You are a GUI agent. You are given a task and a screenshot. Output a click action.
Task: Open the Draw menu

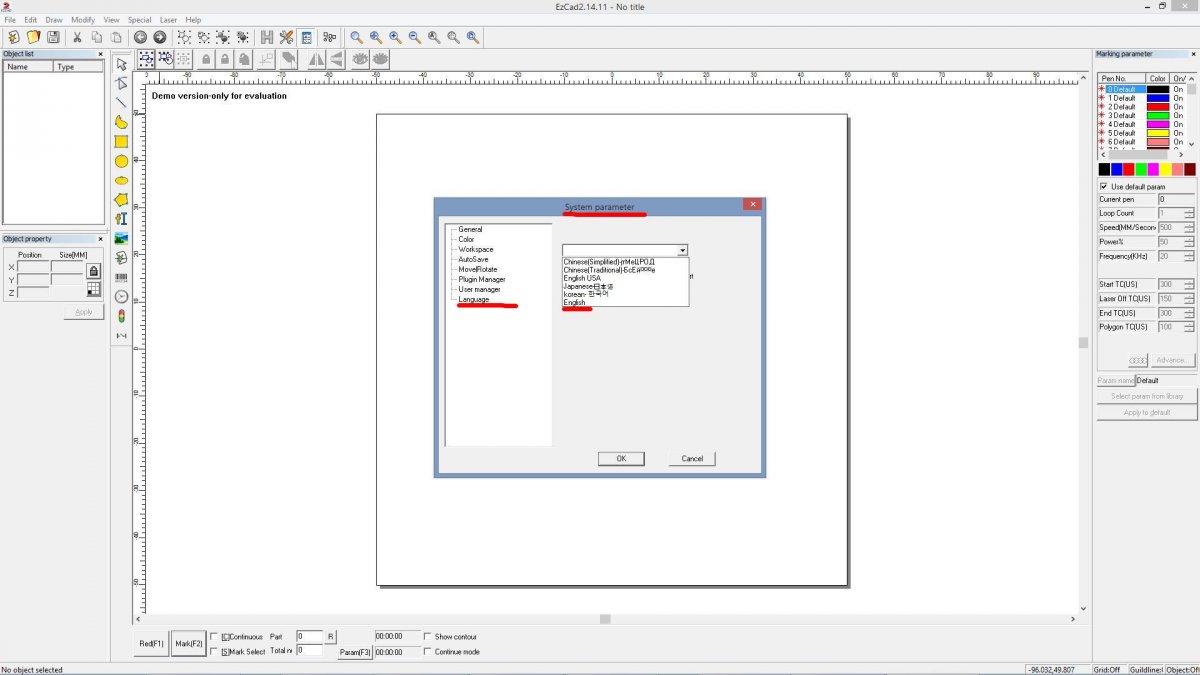(x=54, y=20)
